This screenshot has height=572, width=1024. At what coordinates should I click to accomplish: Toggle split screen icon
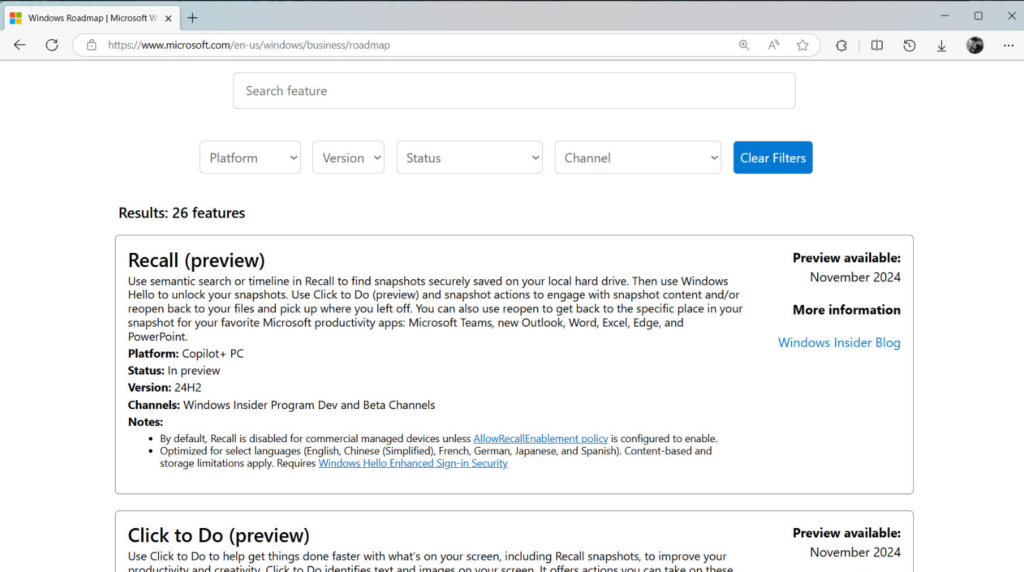[x=877, y=45]
